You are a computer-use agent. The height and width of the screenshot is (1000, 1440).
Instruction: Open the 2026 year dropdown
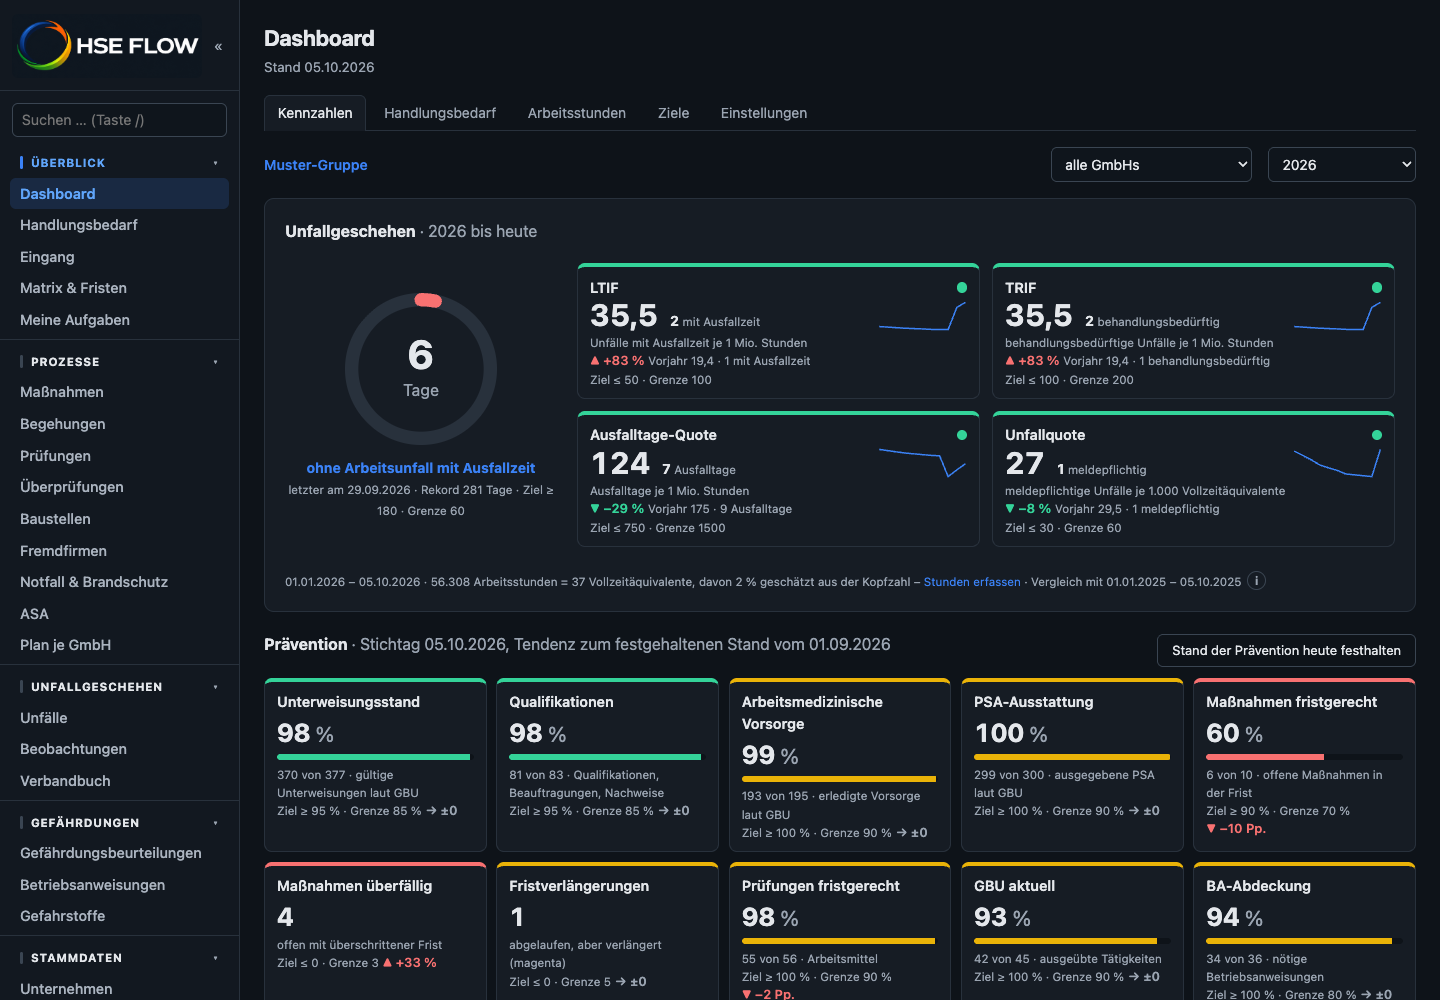(x=1341, y=165)
